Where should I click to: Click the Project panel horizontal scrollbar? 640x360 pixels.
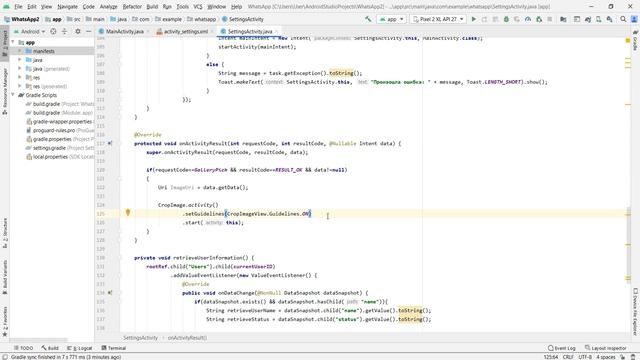(x=39, y=339)
